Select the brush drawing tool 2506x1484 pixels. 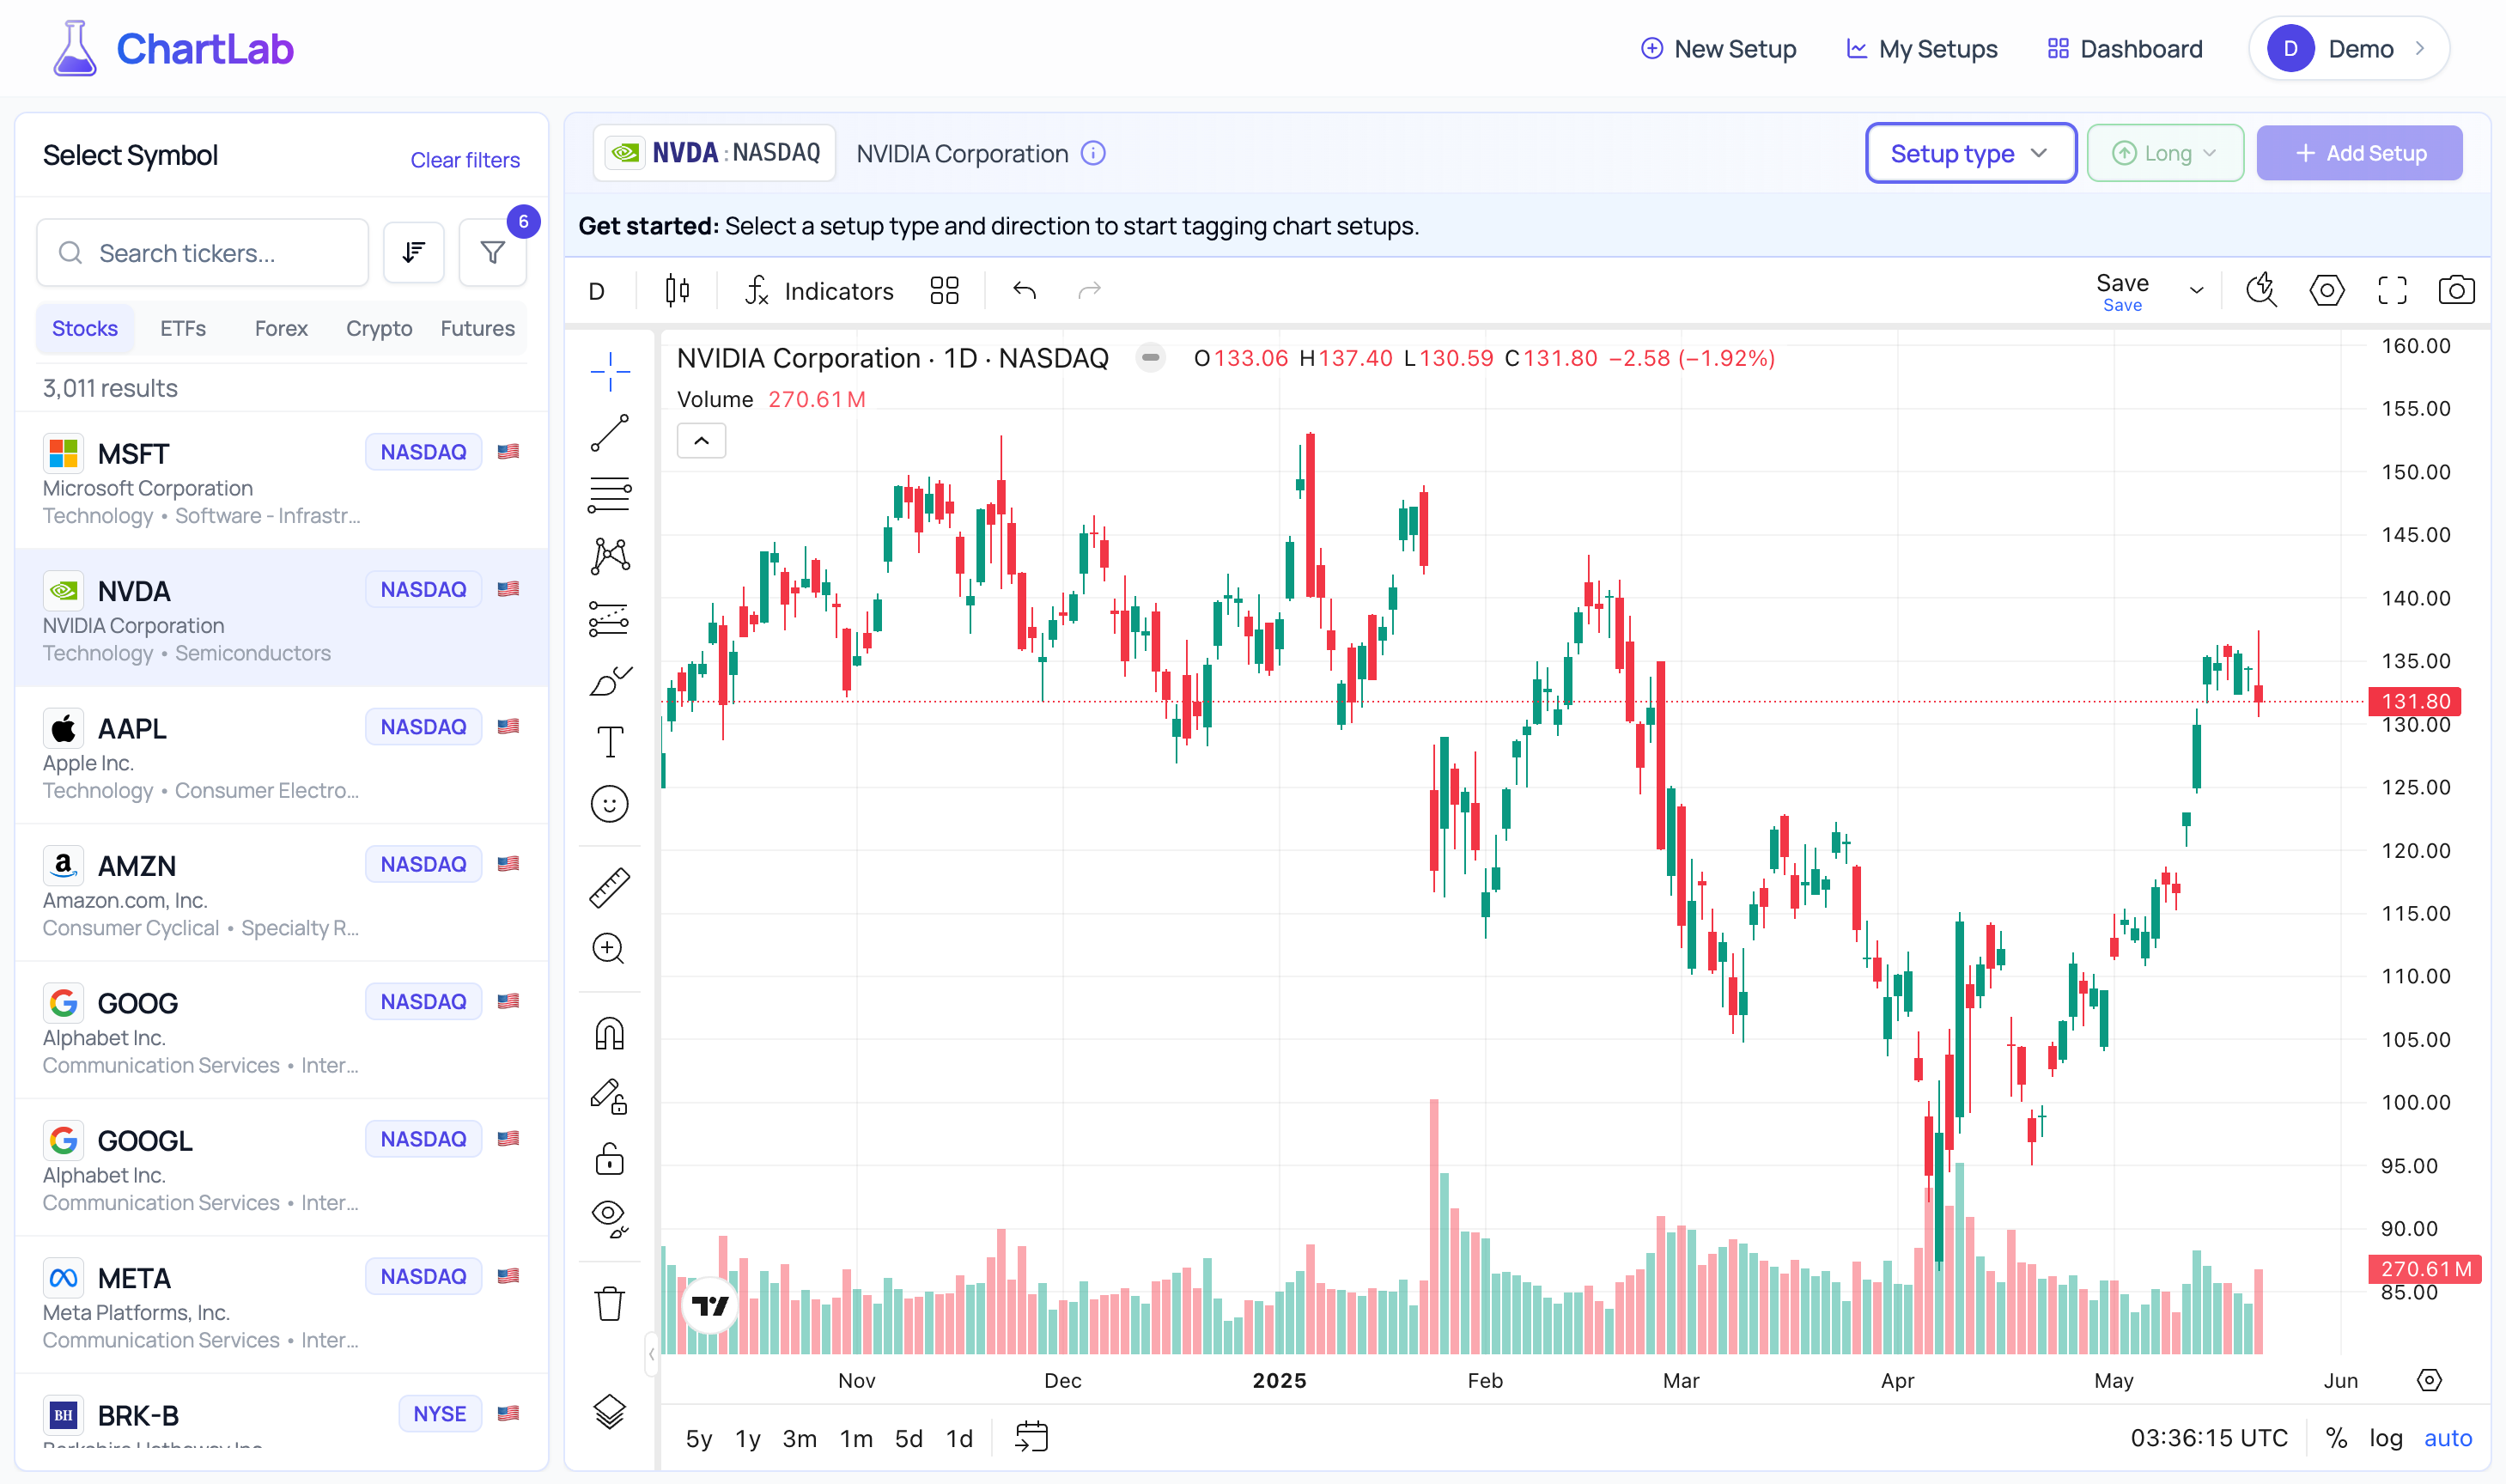click(609, 681)
